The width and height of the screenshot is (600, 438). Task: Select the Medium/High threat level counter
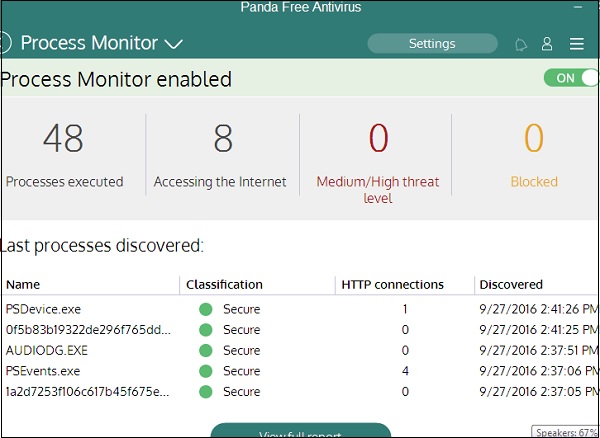[378, 158]
